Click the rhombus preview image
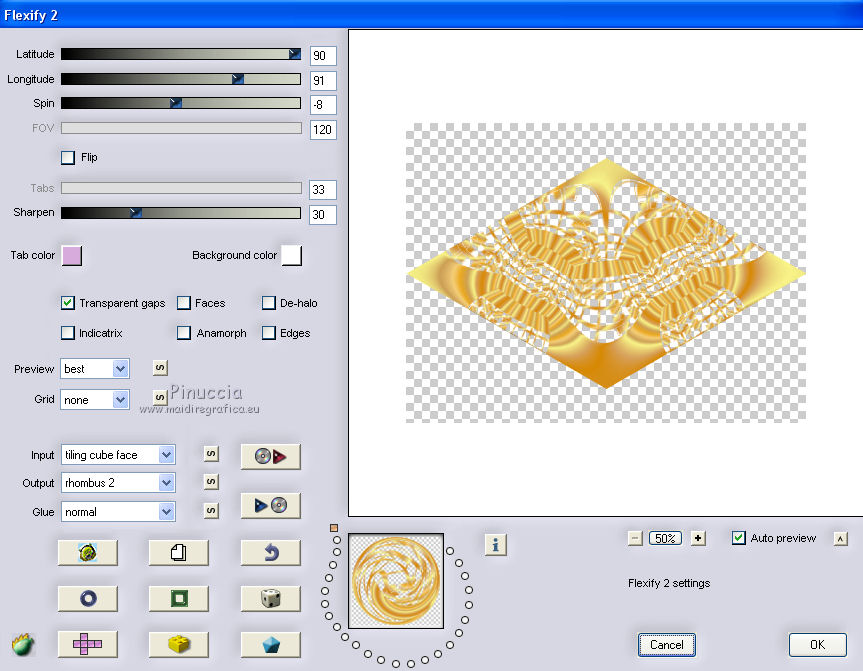863x671 pixels. [606, 273]
